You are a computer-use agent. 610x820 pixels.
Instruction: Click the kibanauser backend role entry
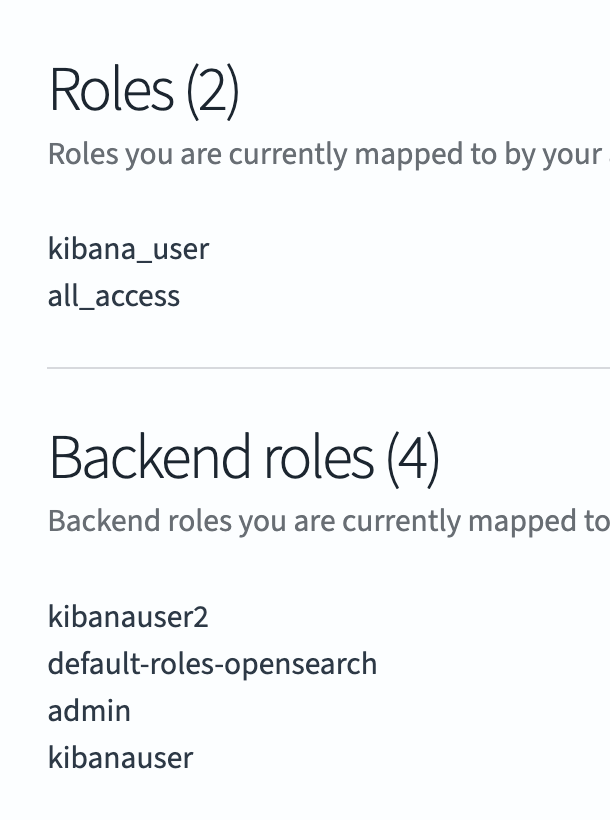(120, 758)
